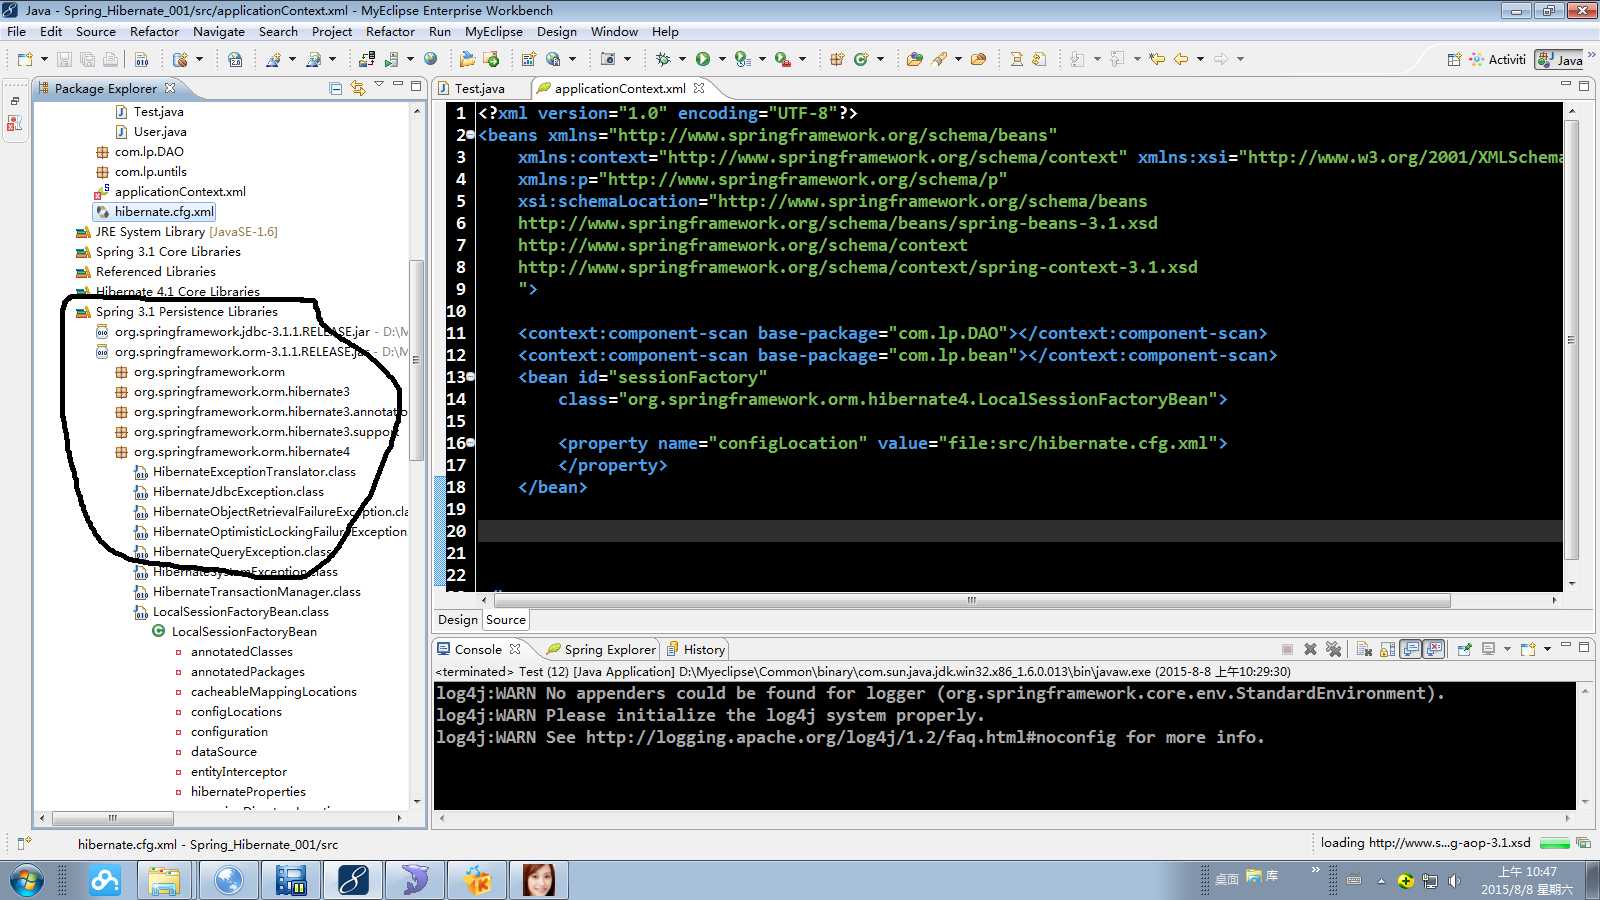Switch to the Spring Explorer tab

(600, 649)
